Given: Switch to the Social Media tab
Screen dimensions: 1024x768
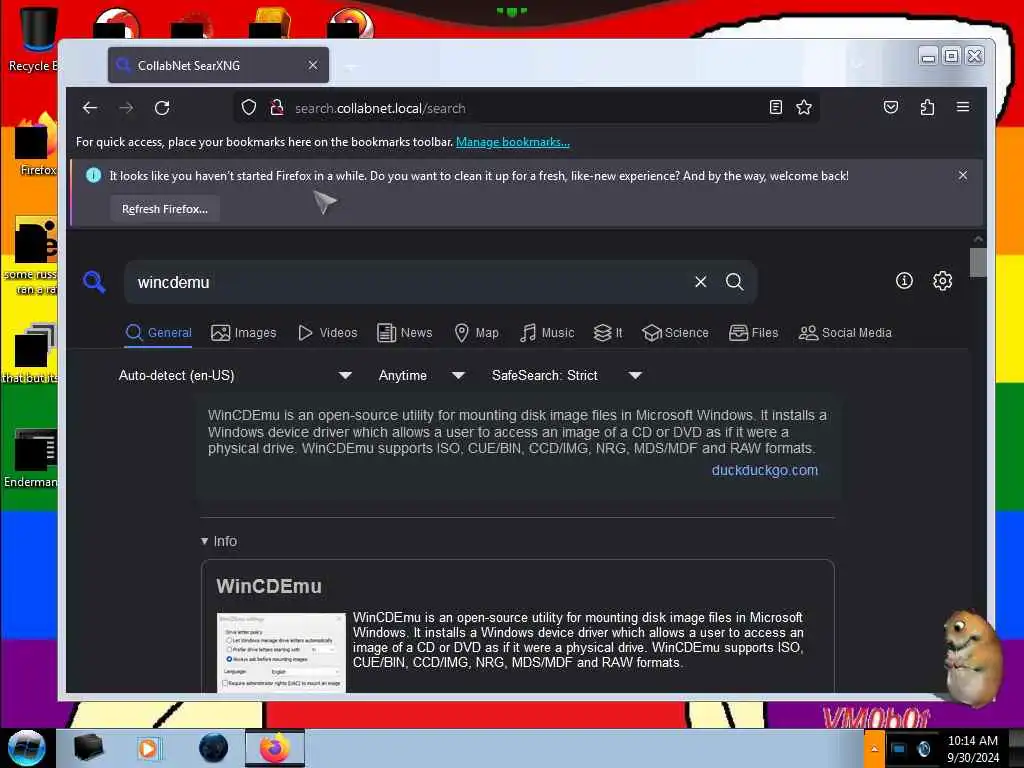Looking at the screenshot, I should (845, 332).
